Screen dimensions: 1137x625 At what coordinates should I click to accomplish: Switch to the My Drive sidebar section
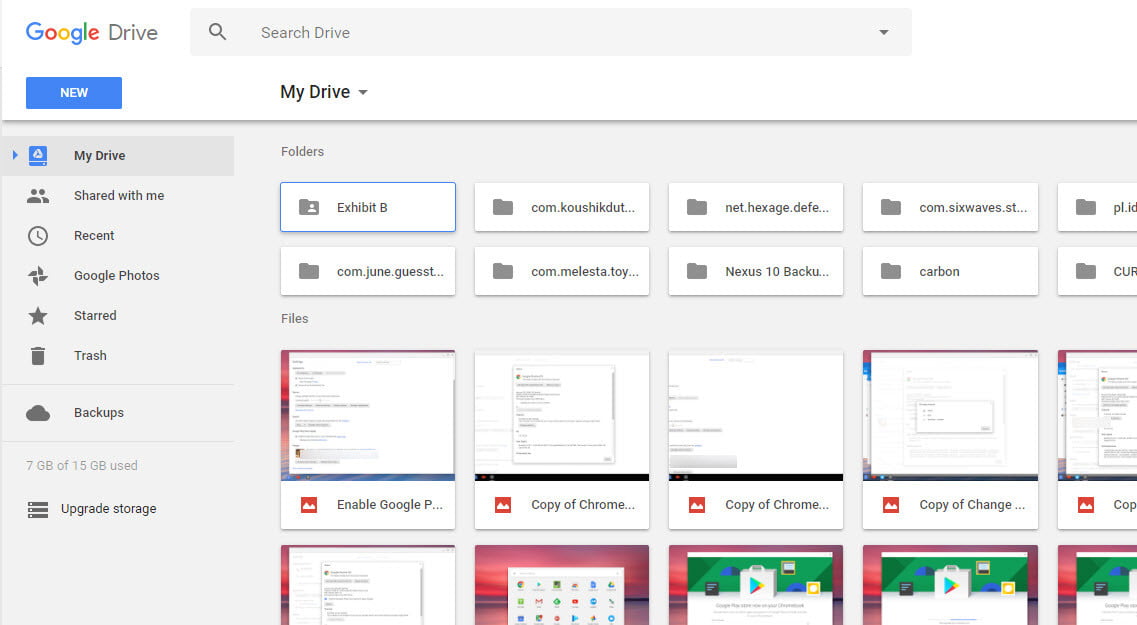pyautogui.click(x=98, y=155)
